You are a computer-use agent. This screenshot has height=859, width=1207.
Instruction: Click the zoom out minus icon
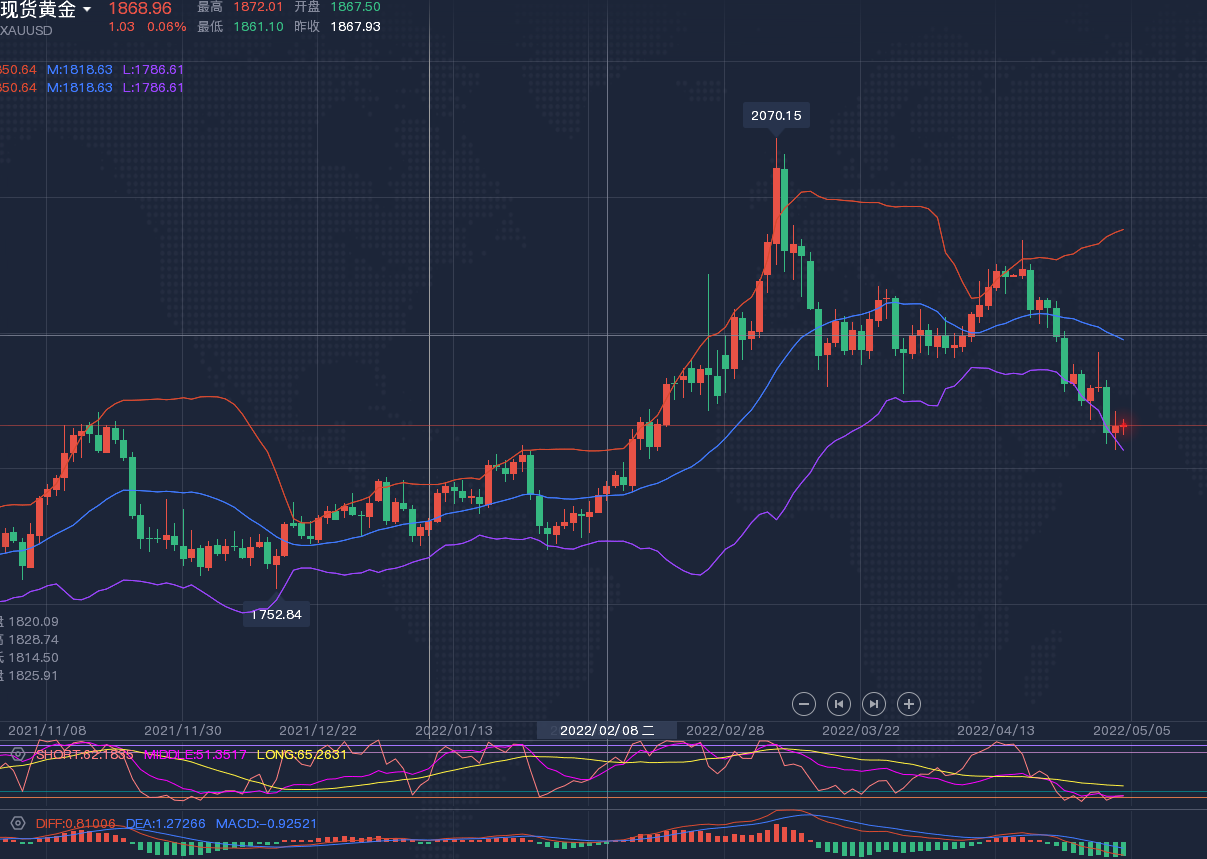(804, 704)
